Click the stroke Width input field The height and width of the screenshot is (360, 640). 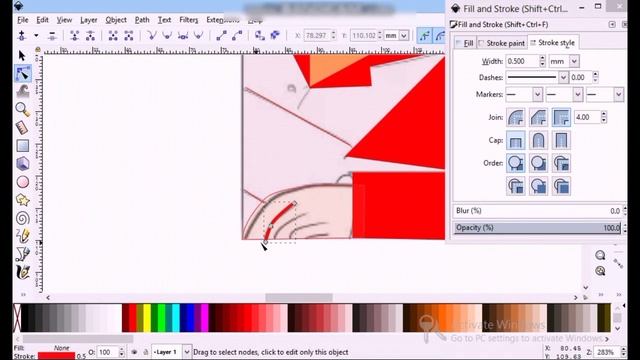click(x=522, y=61)
